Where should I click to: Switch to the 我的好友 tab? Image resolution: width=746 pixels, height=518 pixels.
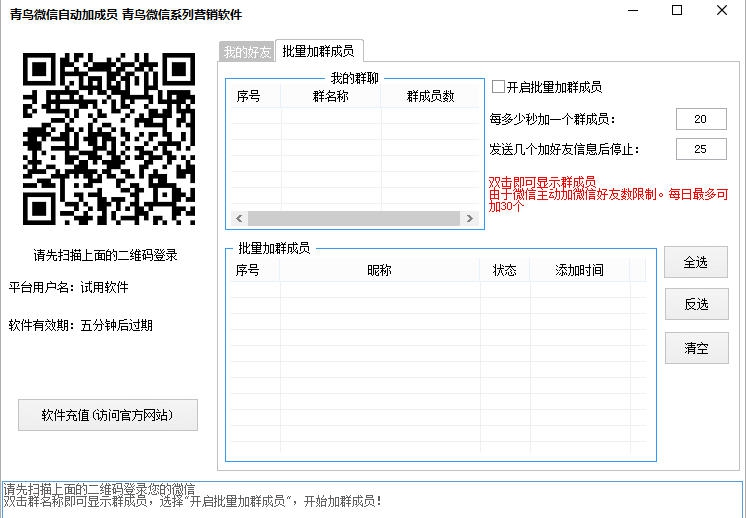coord(246,51)
